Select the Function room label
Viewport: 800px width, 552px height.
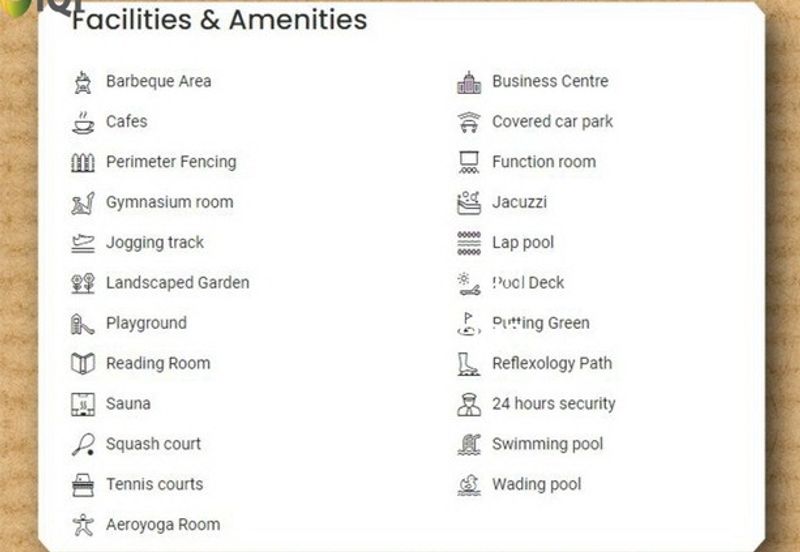point(543,162)
